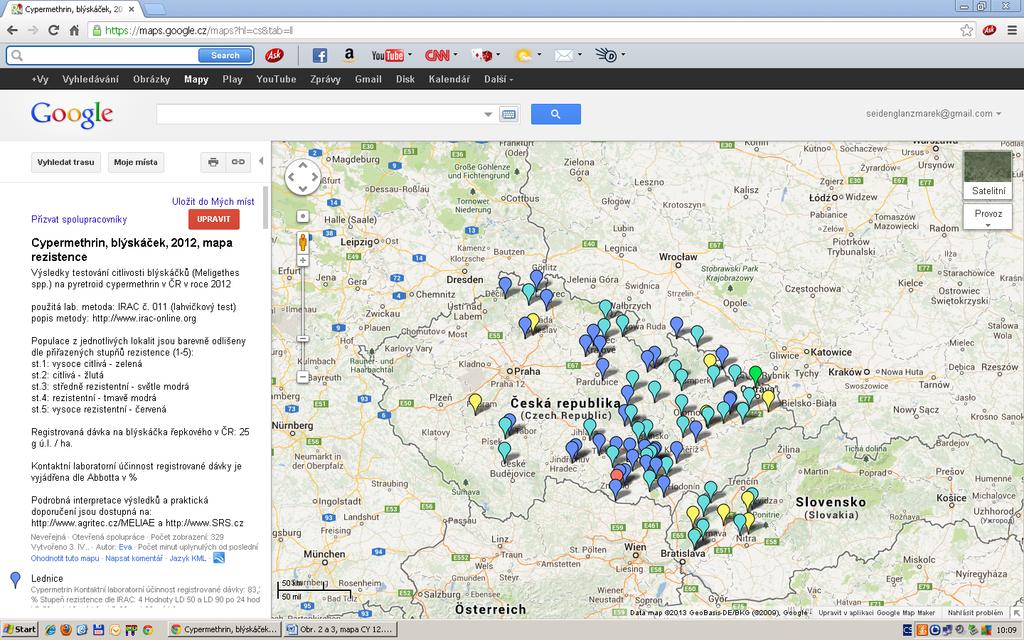Open Vyhledávání in the Google bar
The height and width of the screenshot is (640, 1024).
coord(90,79)
